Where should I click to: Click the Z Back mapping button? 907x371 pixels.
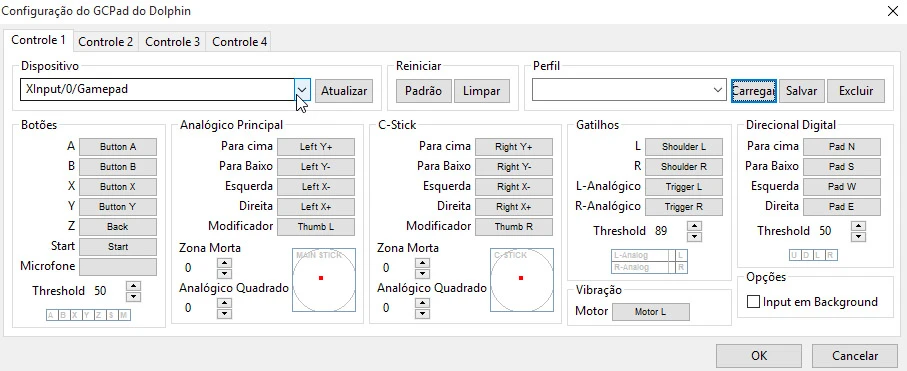pos(118,227)
